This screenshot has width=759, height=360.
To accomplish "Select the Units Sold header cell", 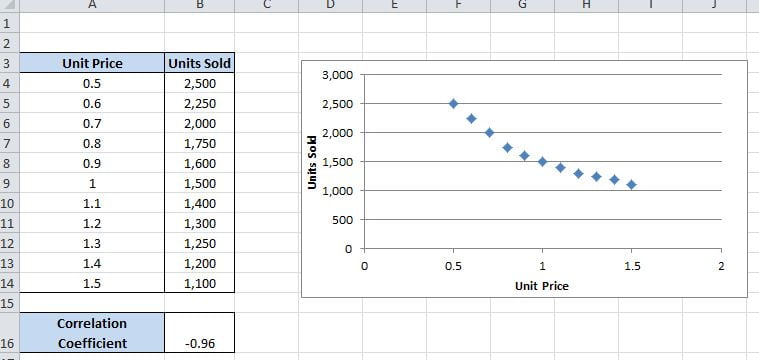I will [x=199, y=63].
